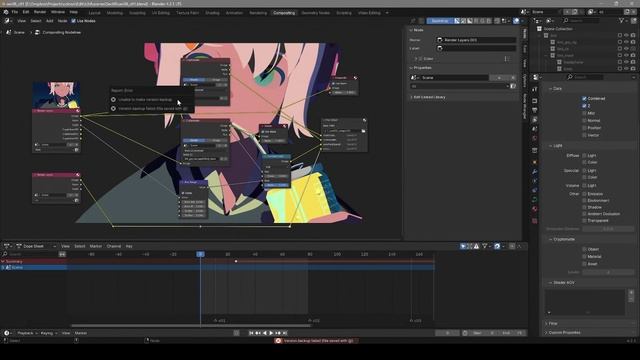
Task: Collapse the Data panel
Action: pyautogui.click(x=555, y=89)
